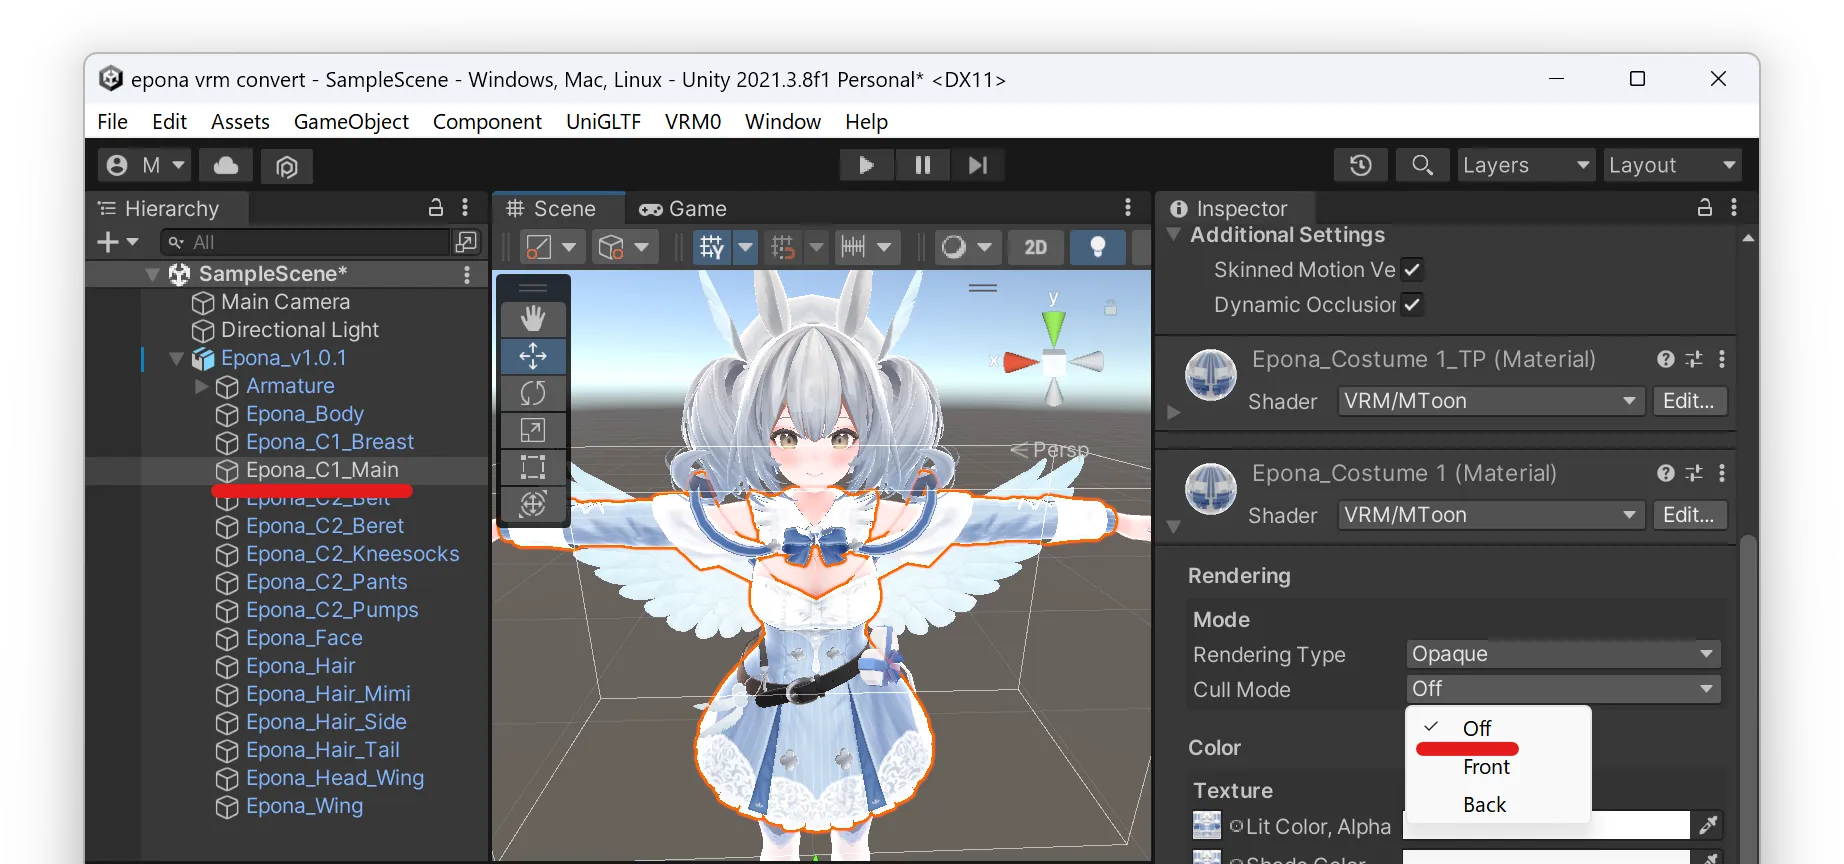Select Epona_C2_Kneesocks in the Hierarchy
The width and height of the screenshot is (1844, 864).
point(353,554)
